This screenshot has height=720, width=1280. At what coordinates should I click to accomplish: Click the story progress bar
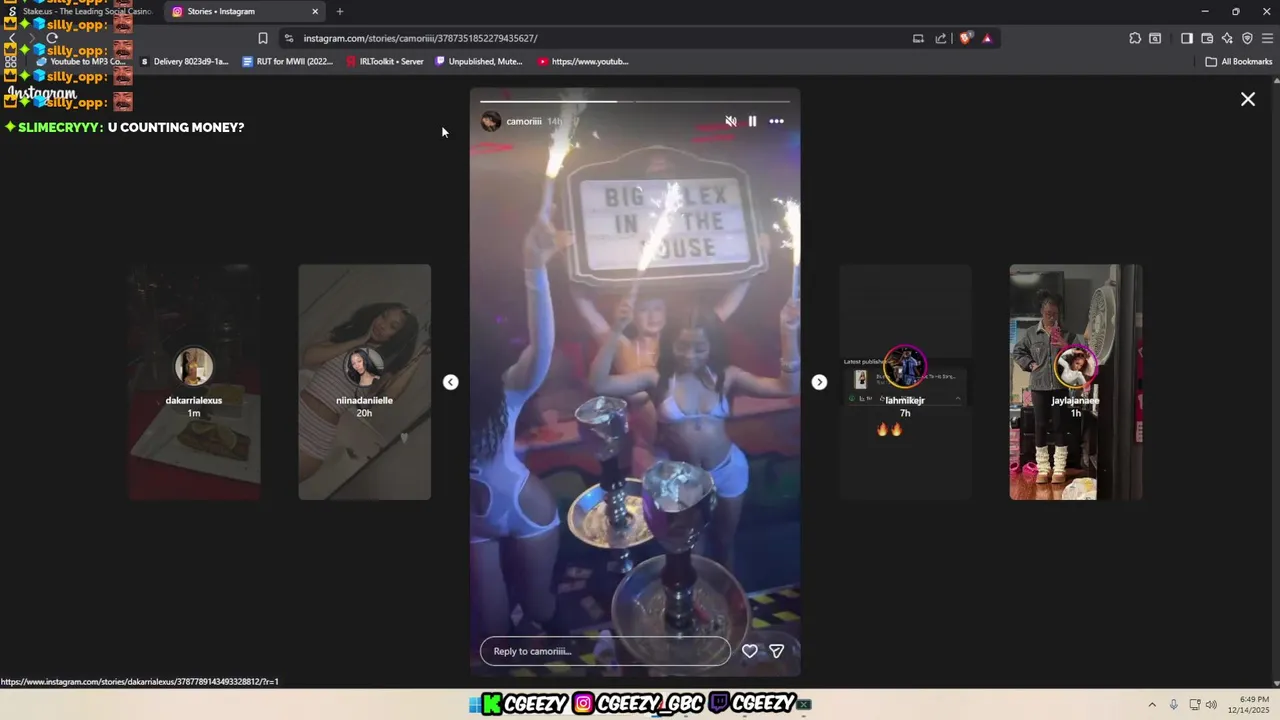[635, 101]
